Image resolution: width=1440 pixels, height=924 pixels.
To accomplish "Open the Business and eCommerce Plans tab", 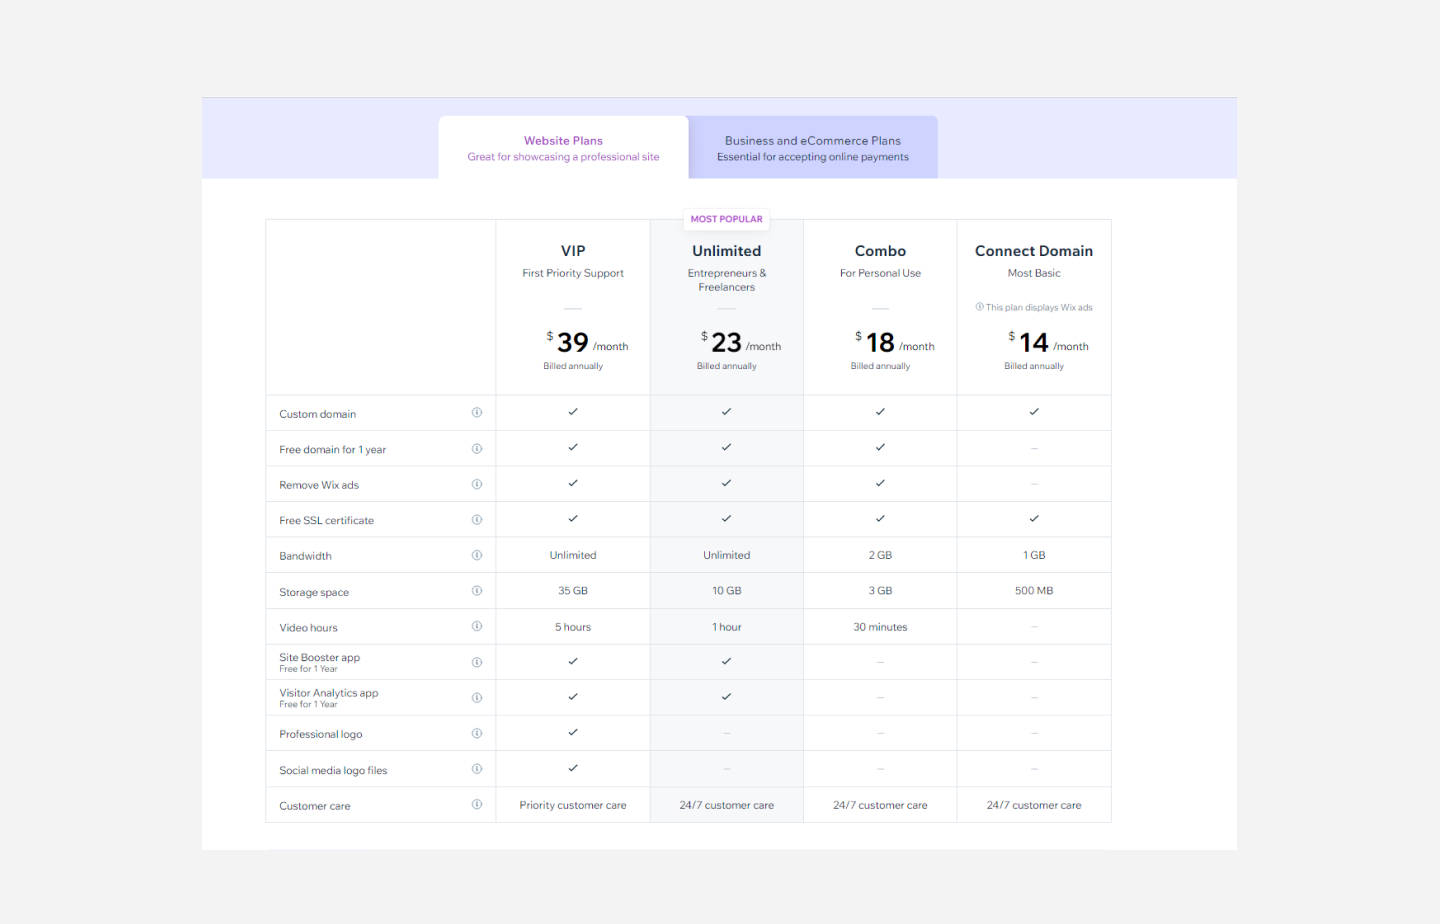I will (812, 148).
